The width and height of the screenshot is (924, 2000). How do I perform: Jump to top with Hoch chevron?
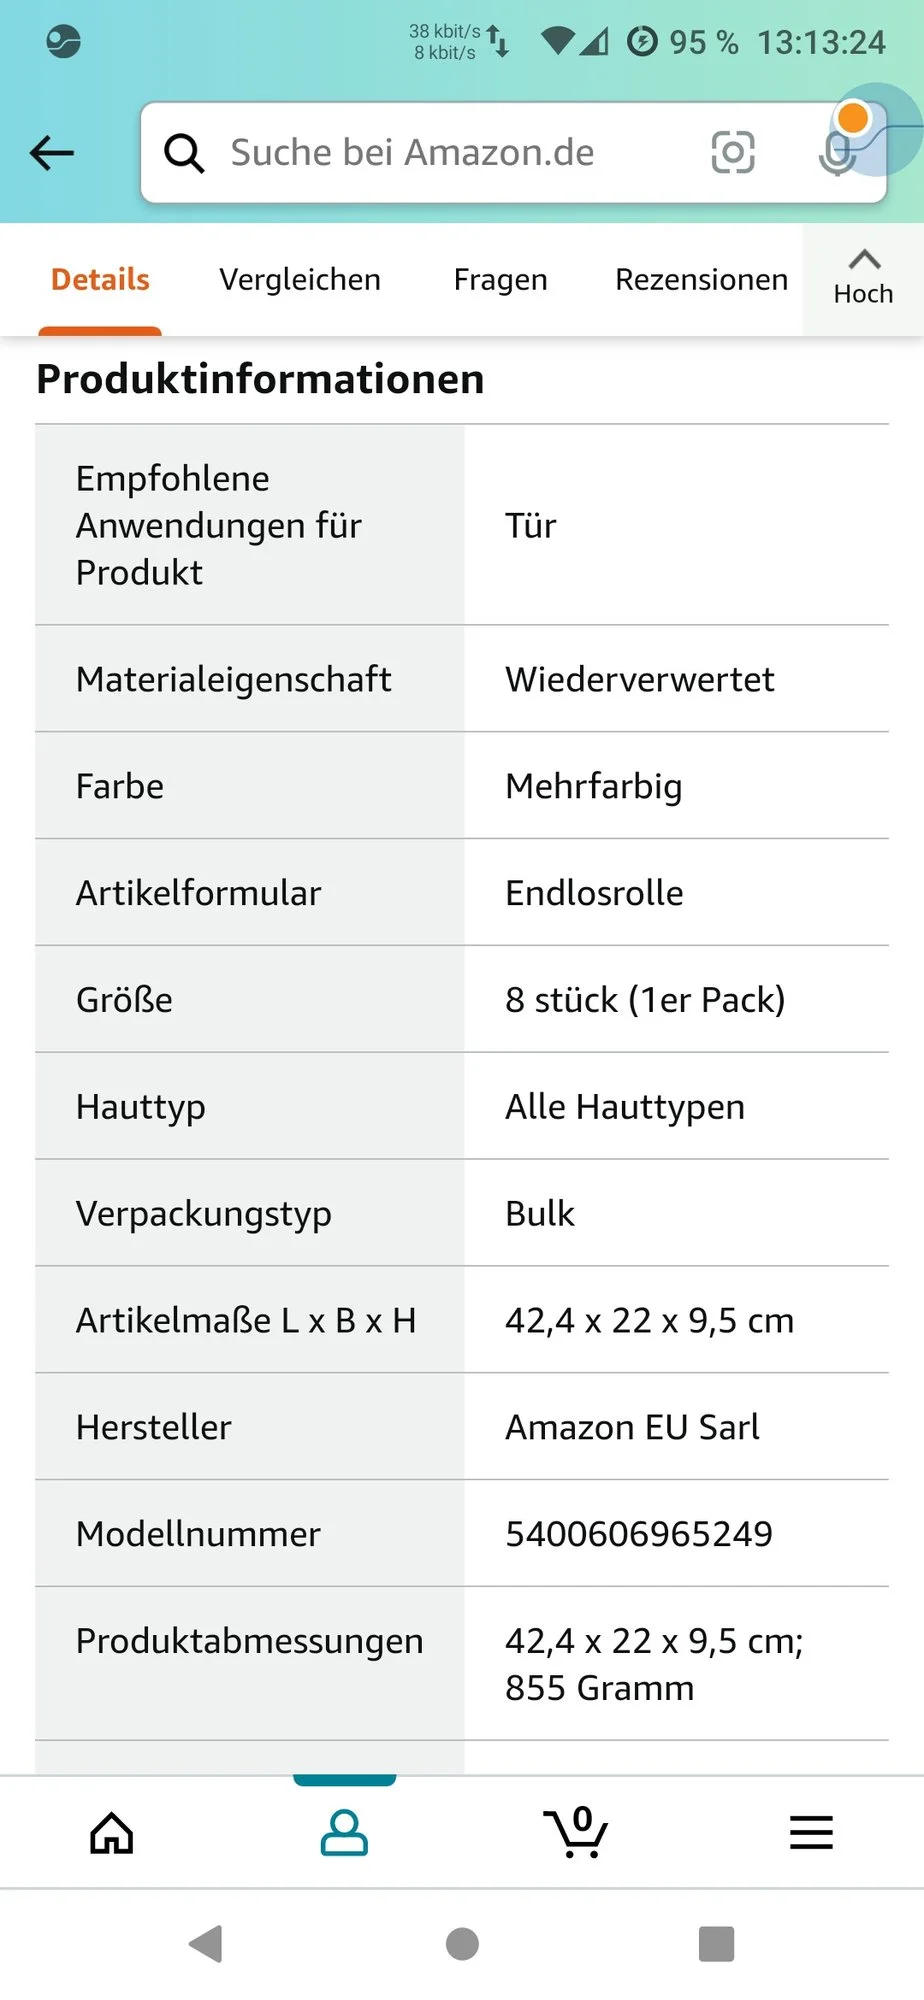point(864,278)
